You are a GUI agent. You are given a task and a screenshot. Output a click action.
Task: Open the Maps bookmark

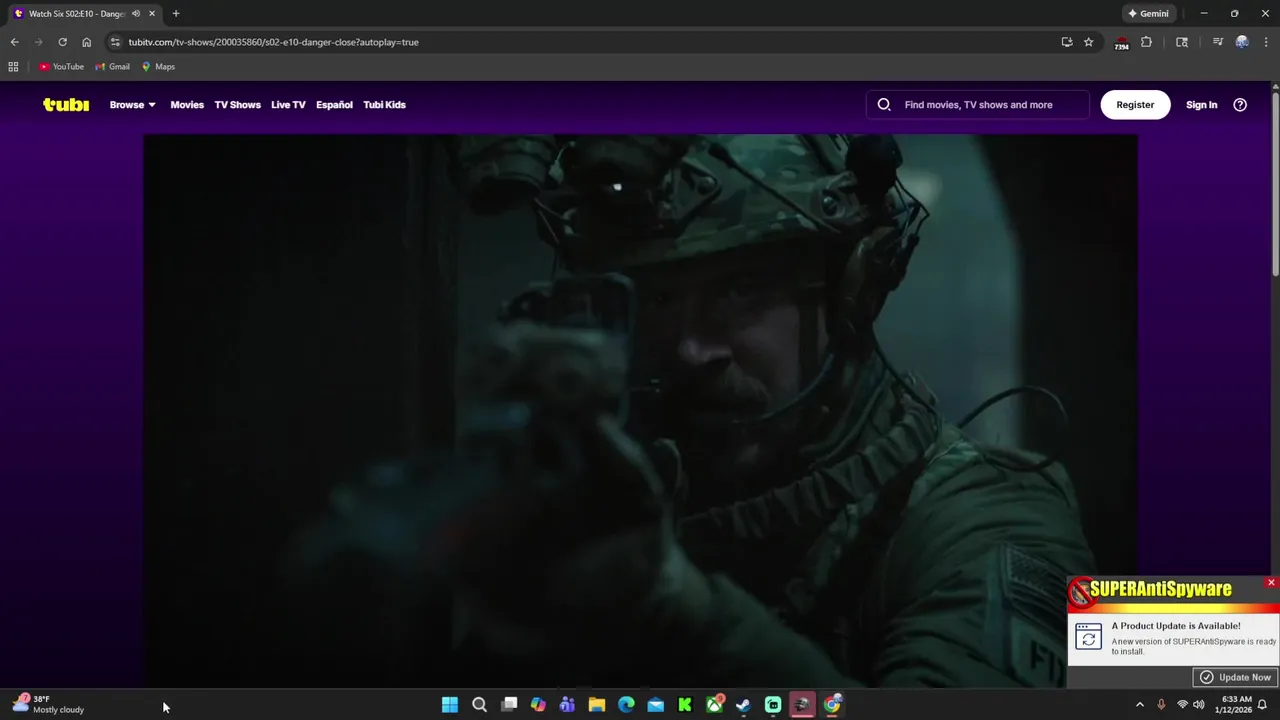pyautogui.click(x=159, y=67)
